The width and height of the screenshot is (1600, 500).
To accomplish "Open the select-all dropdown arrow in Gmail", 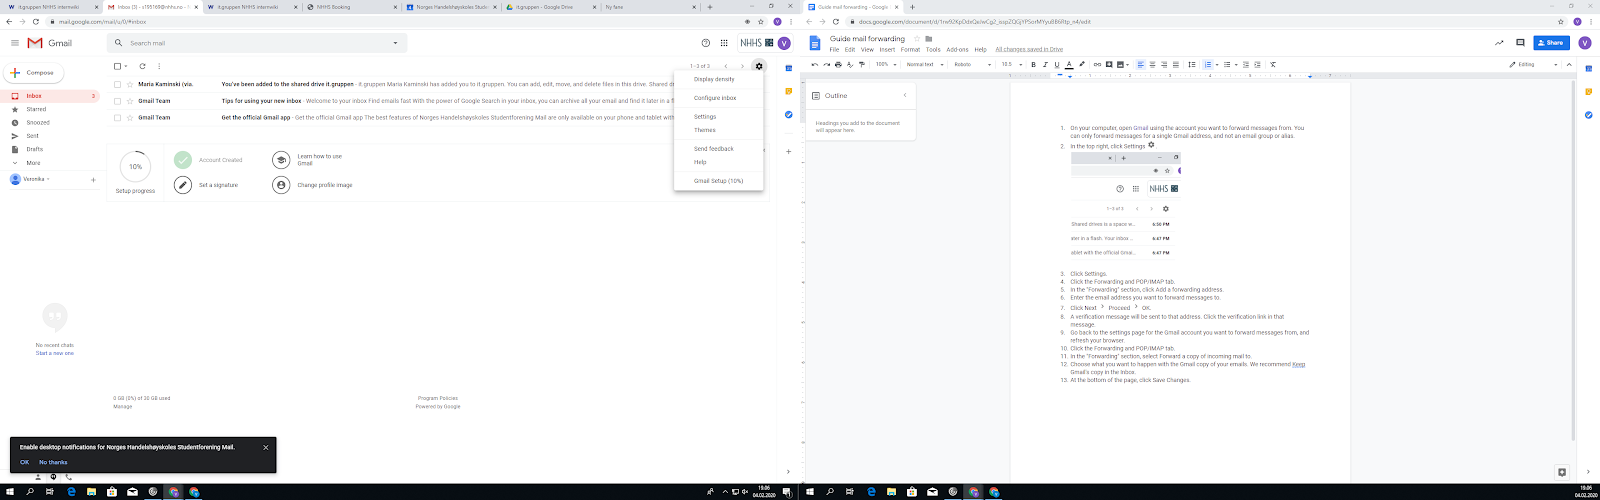I will pyautogui.click(x=125, y=66).
